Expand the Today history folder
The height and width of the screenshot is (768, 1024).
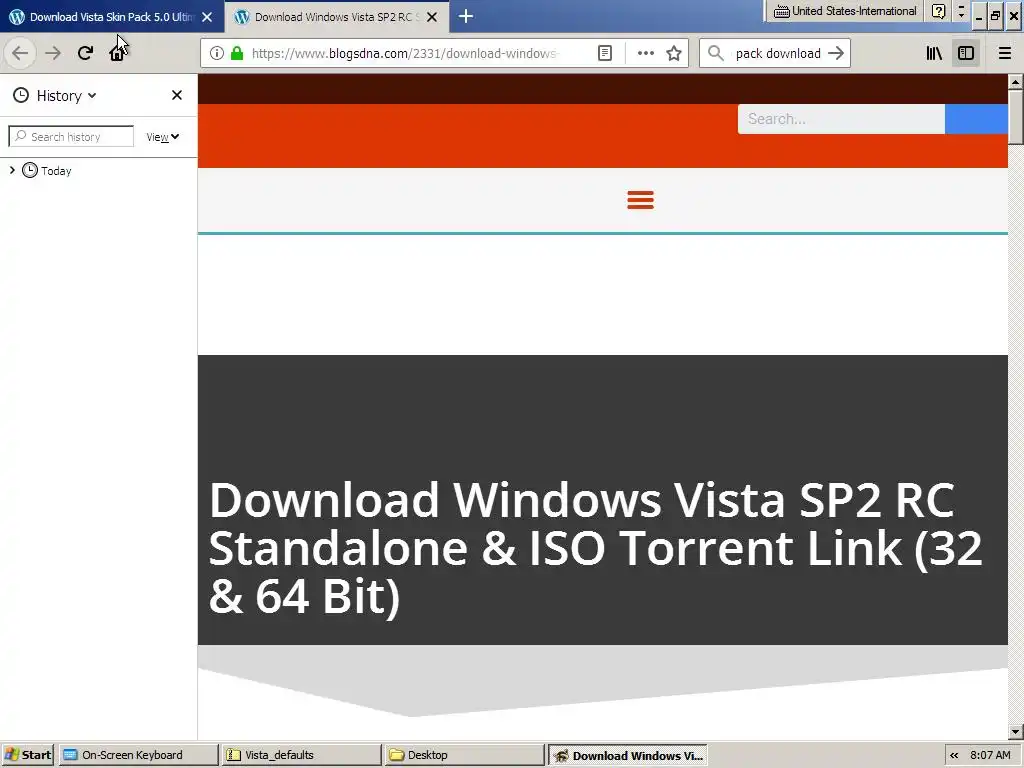click(12, 170)
